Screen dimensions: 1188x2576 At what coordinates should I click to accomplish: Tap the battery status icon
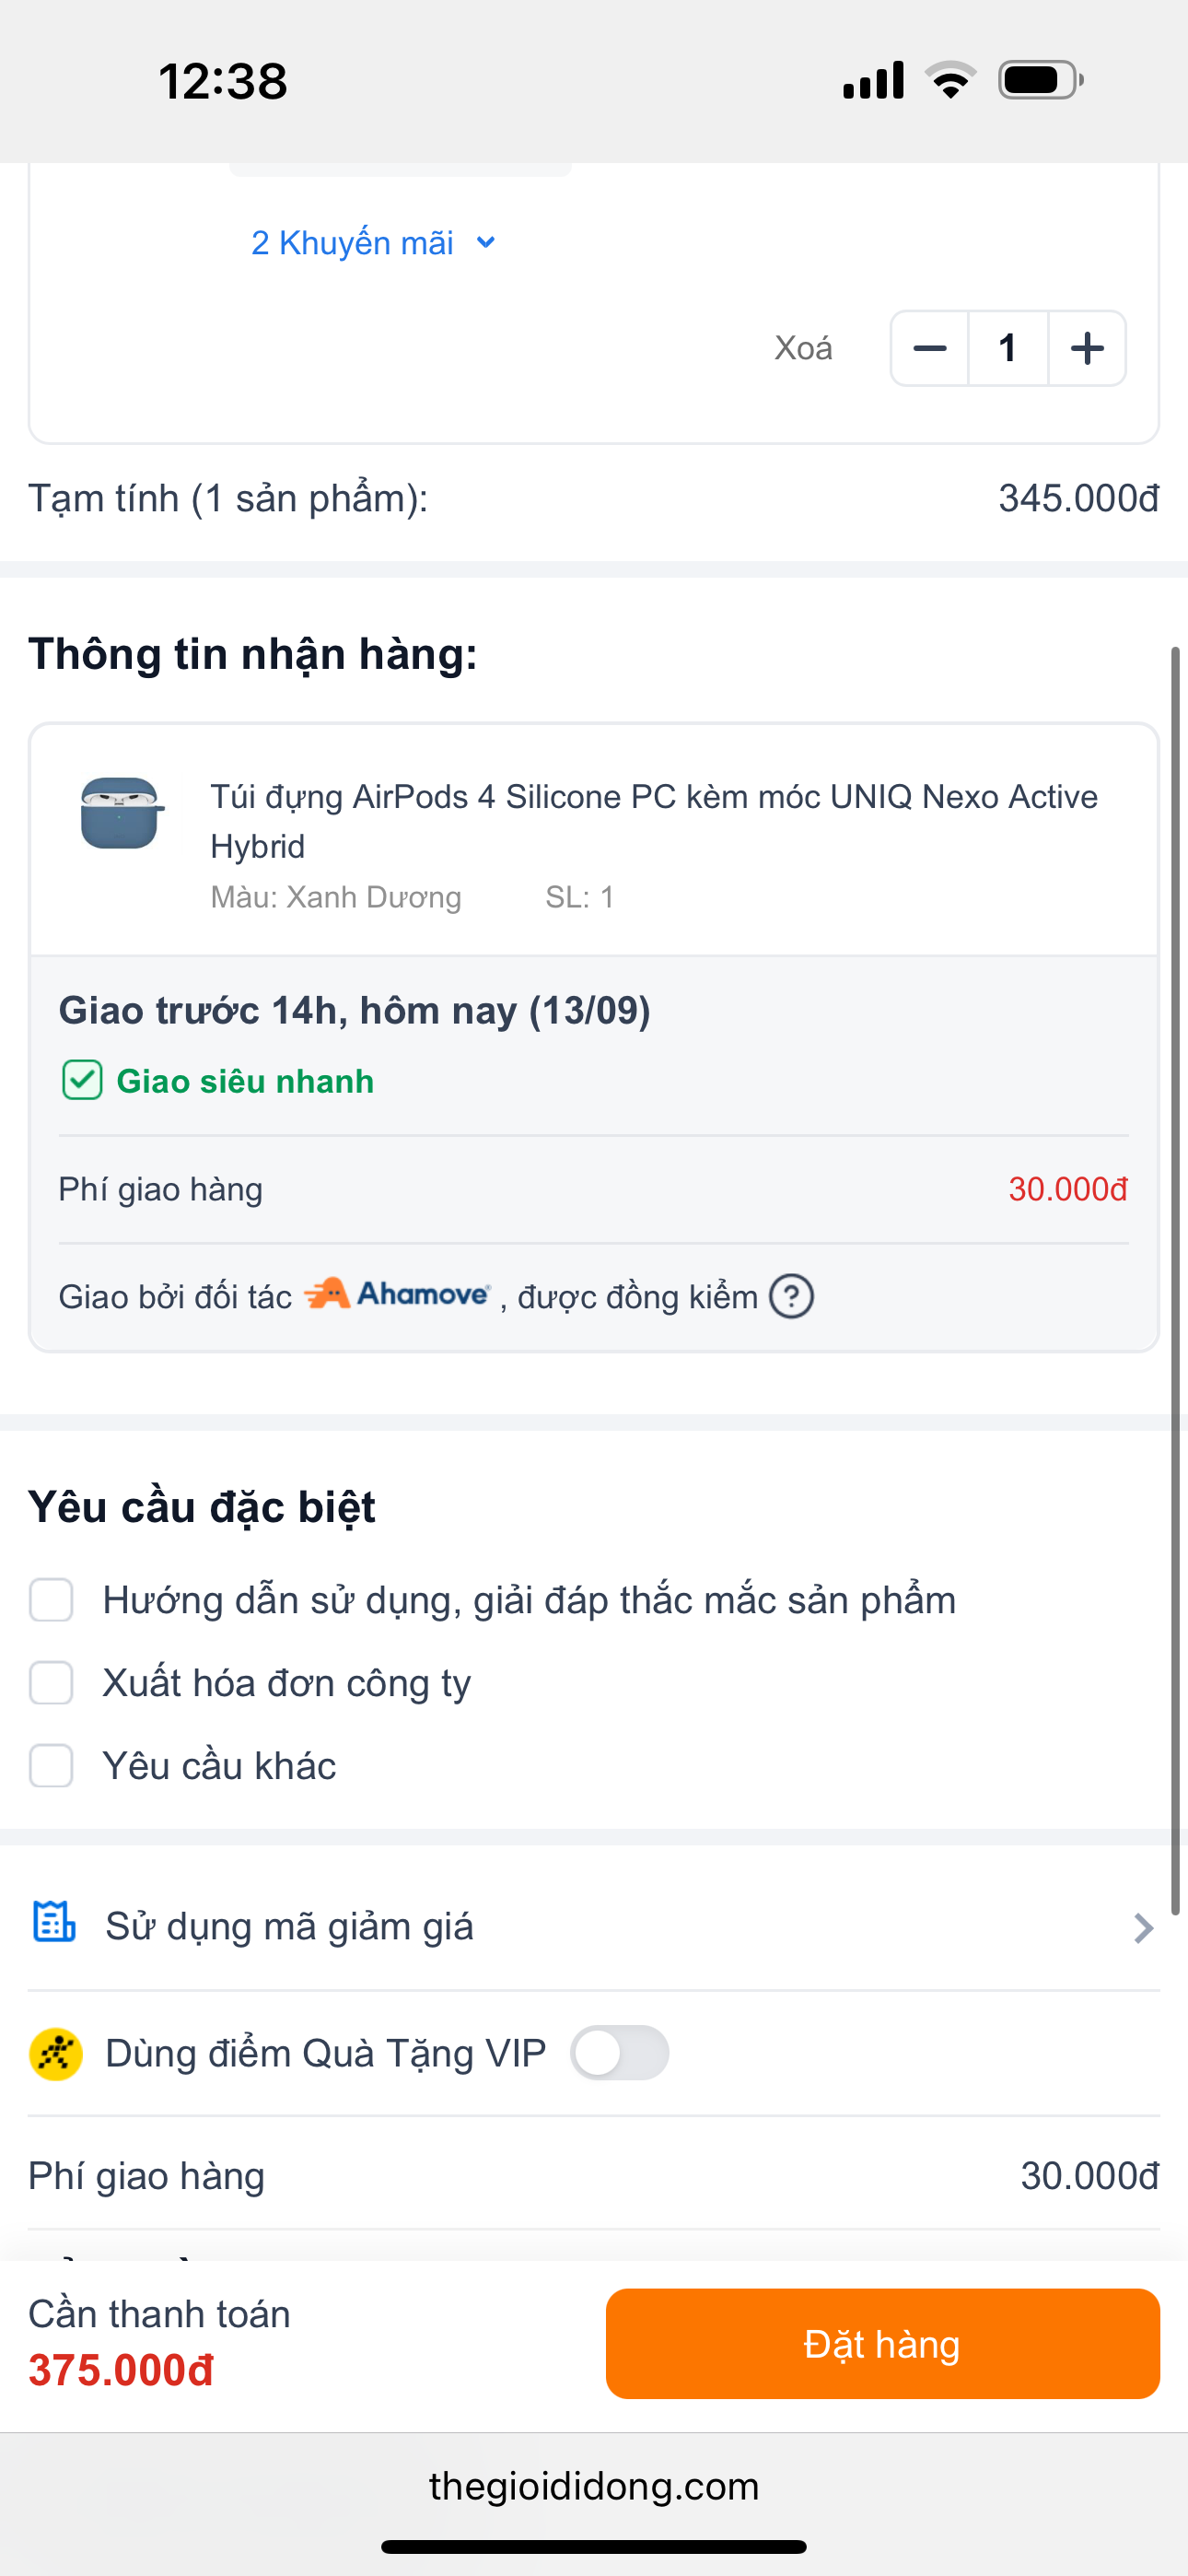(1040, 80)
